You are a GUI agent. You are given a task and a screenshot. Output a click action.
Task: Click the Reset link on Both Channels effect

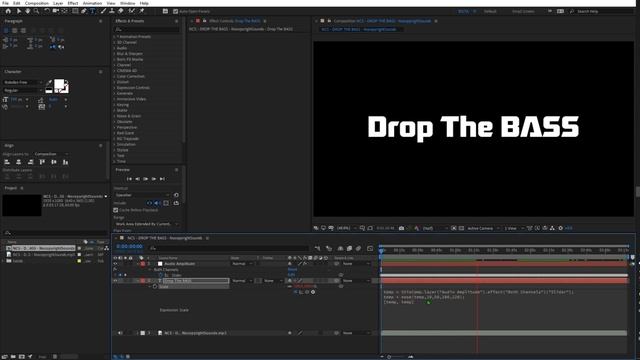tap(292, 270)
